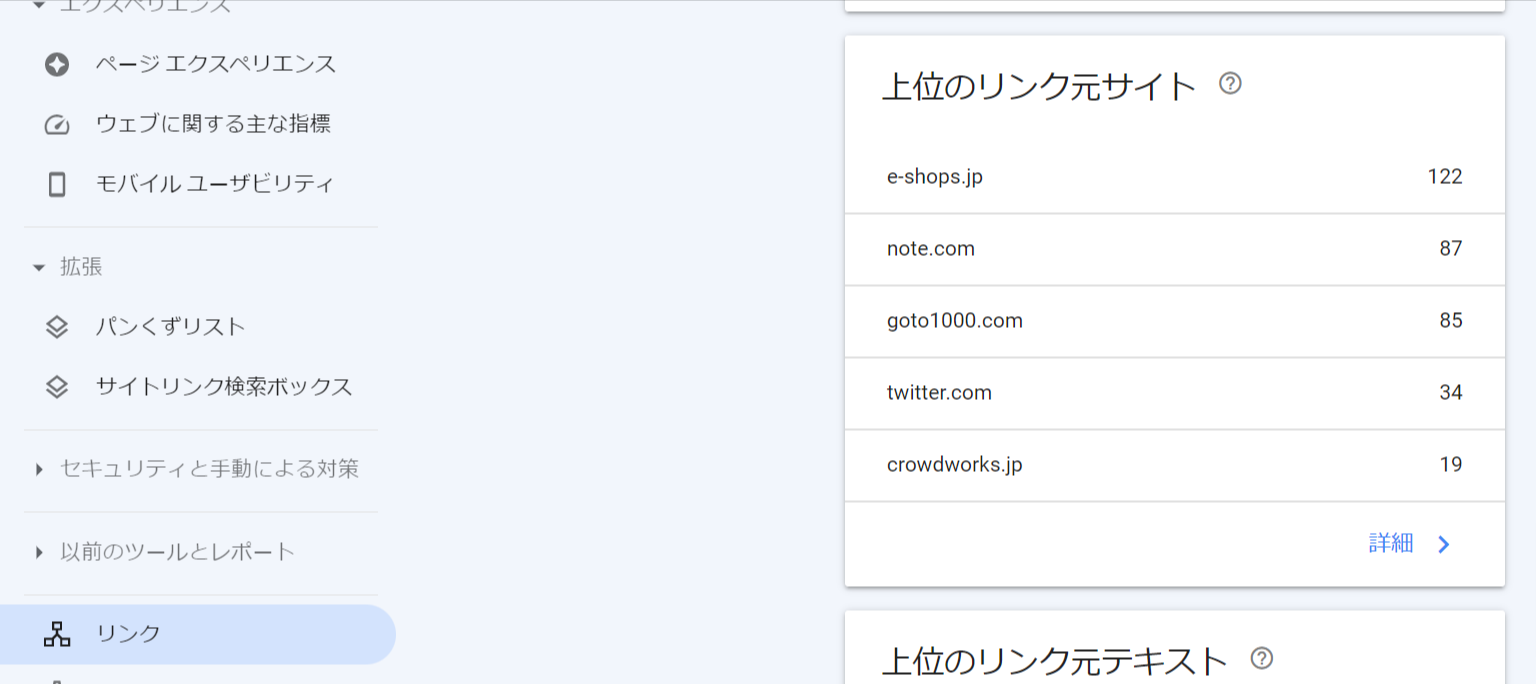Click the link count 19
This screenshot has width=1536, height=684.
coord(1451,465)
